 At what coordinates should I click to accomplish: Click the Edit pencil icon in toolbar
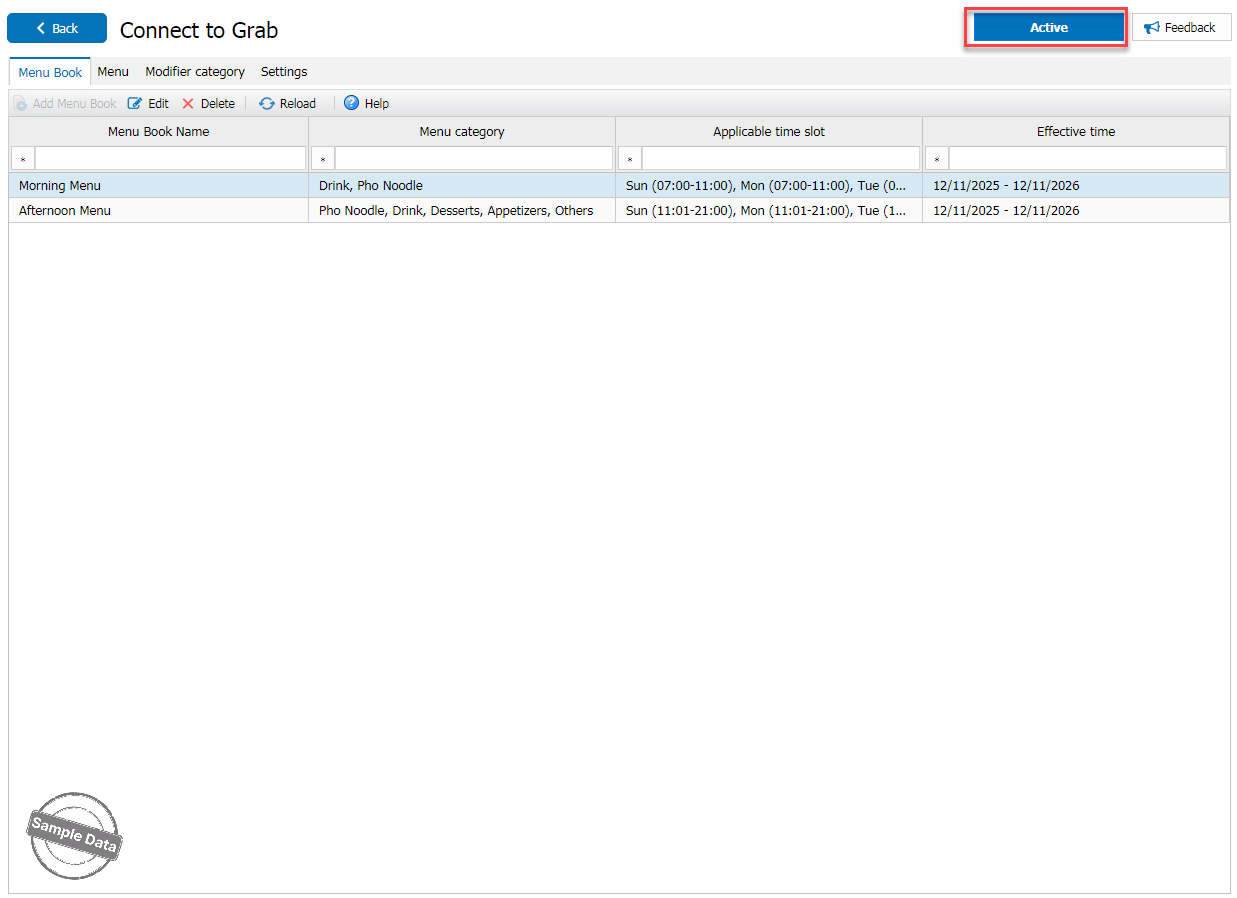pos(135,103)
